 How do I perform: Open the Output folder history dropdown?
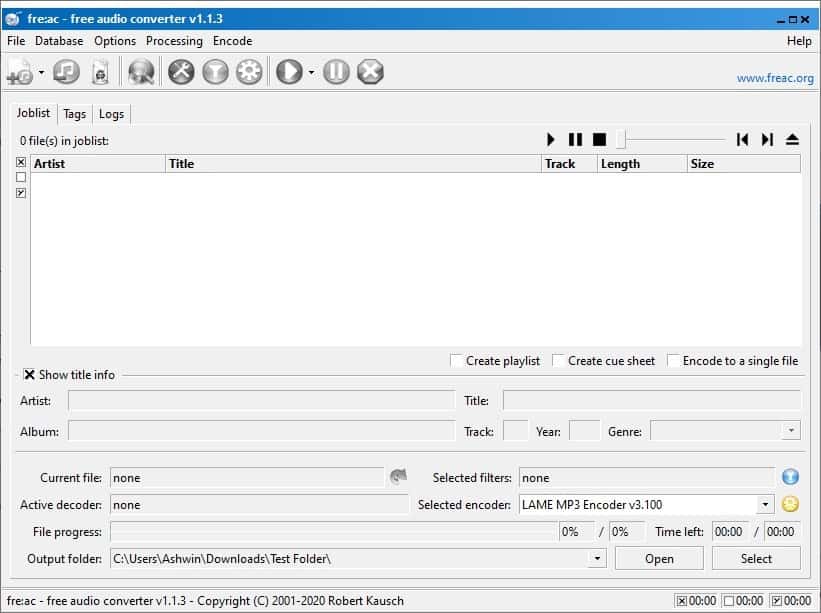click(597, 559)
